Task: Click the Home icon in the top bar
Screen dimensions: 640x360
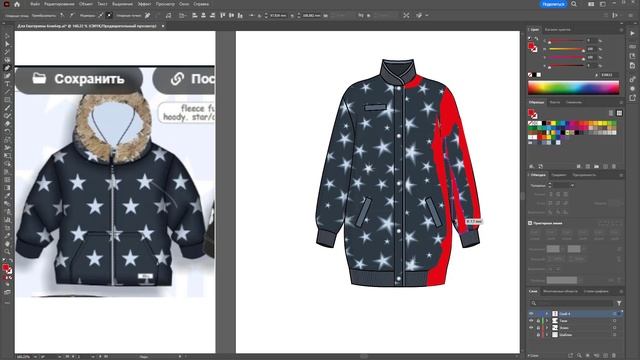Action: coord(17,4)
